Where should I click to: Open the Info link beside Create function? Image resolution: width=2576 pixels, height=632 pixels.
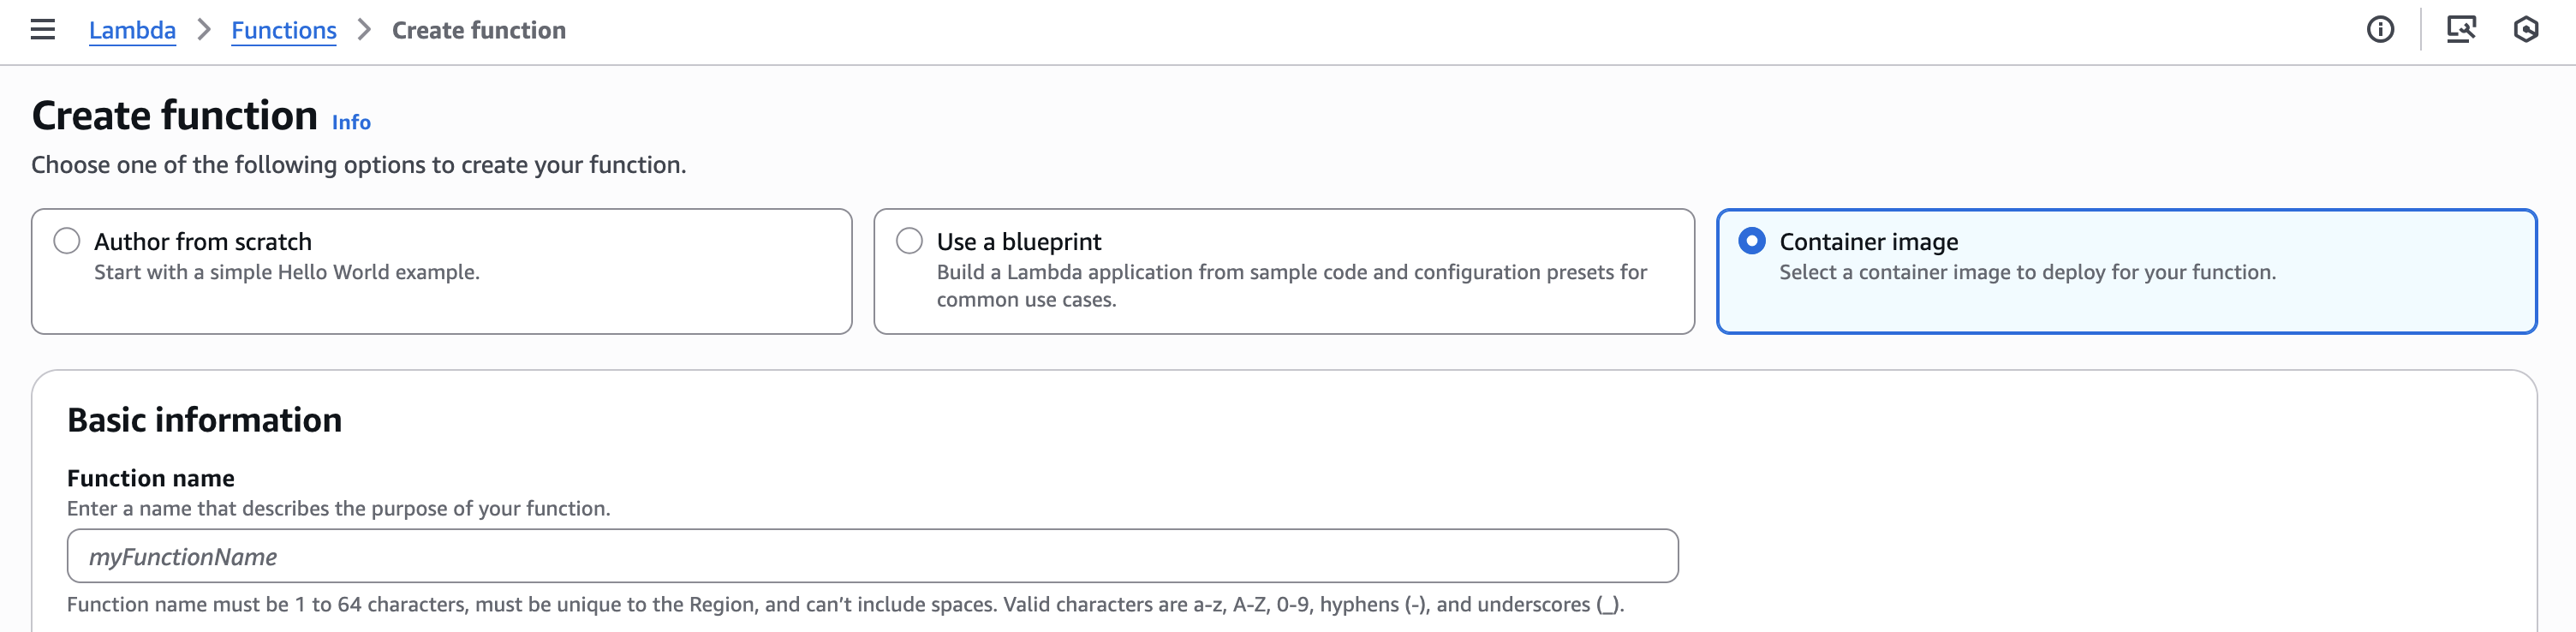click(351, 122)
